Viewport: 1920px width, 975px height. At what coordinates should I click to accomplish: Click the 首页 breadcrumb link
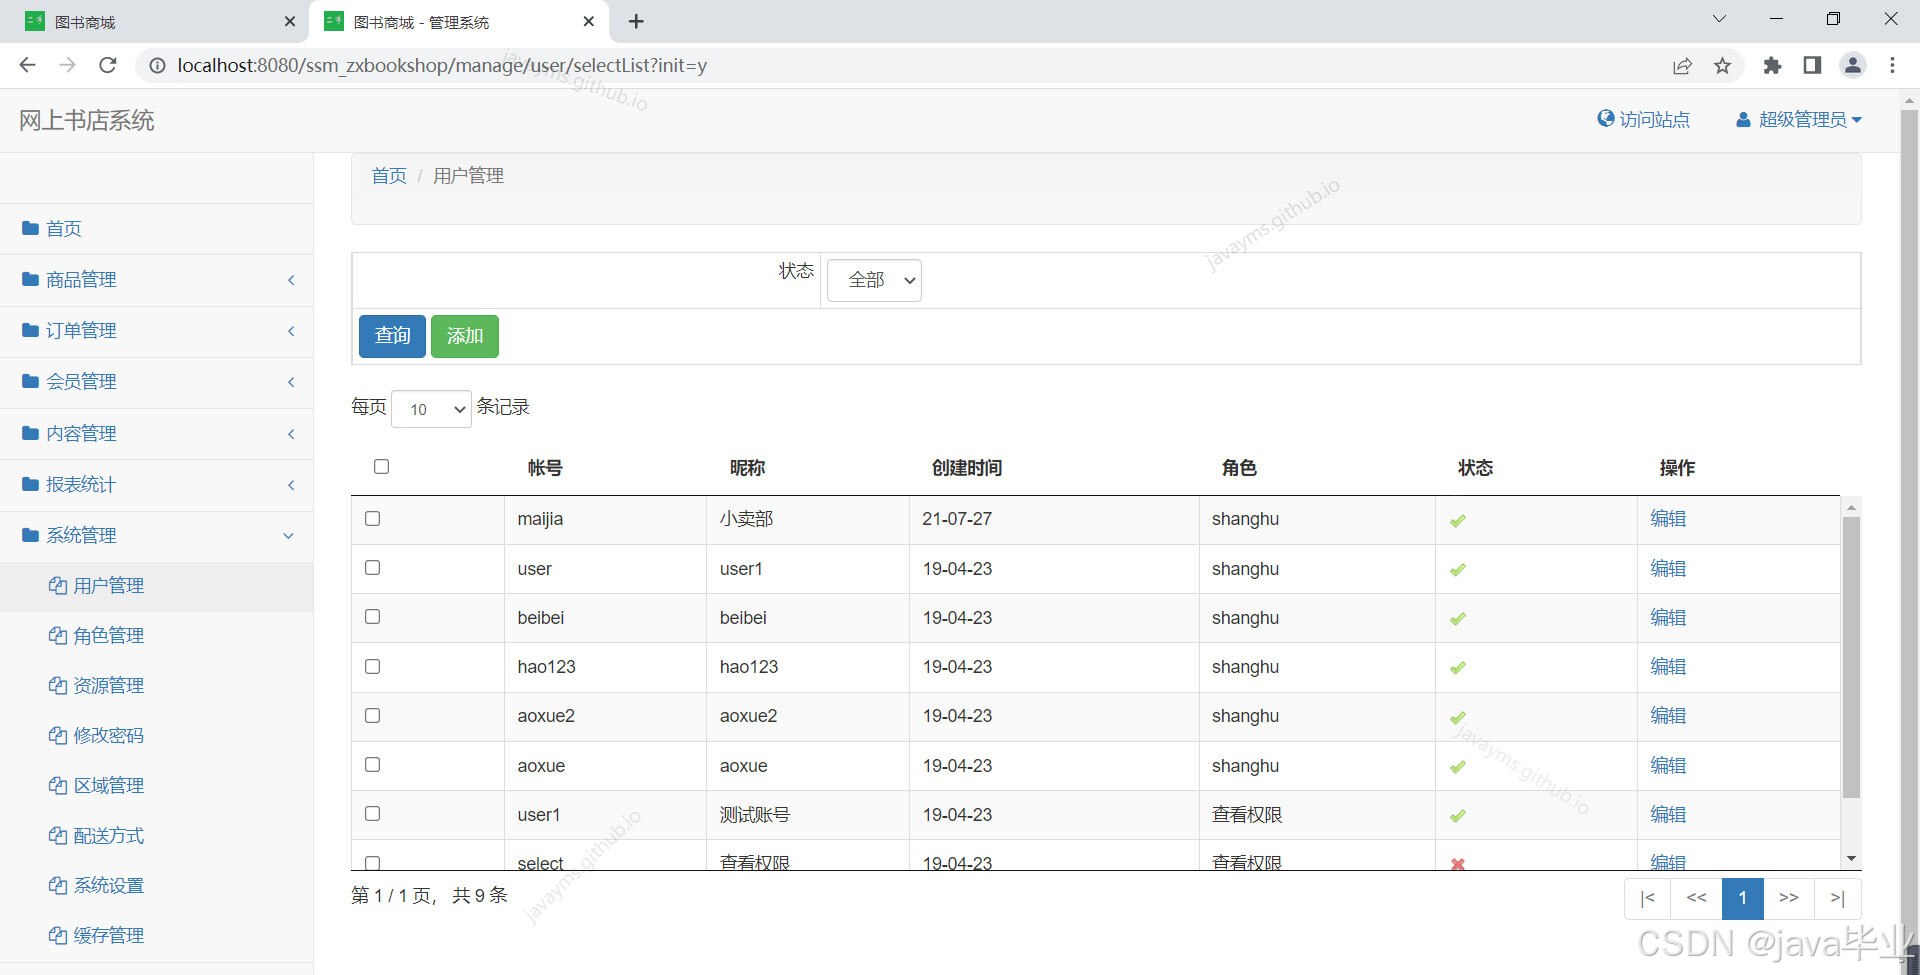[389, 176]
